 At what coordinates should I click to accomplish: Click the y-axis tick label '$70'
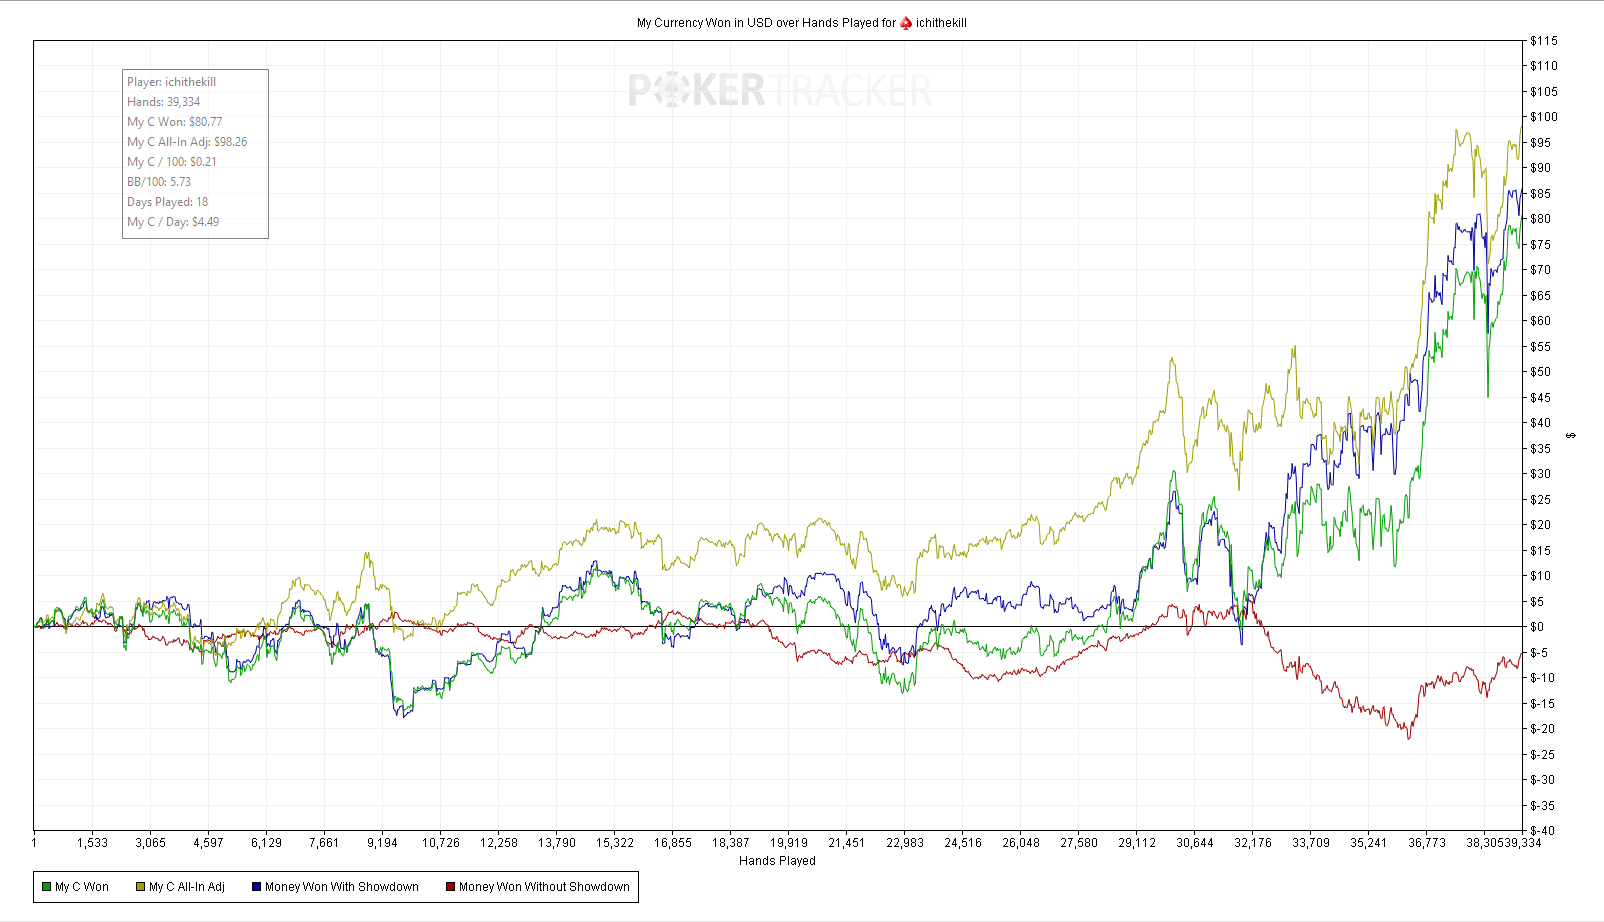(1541, 270)
